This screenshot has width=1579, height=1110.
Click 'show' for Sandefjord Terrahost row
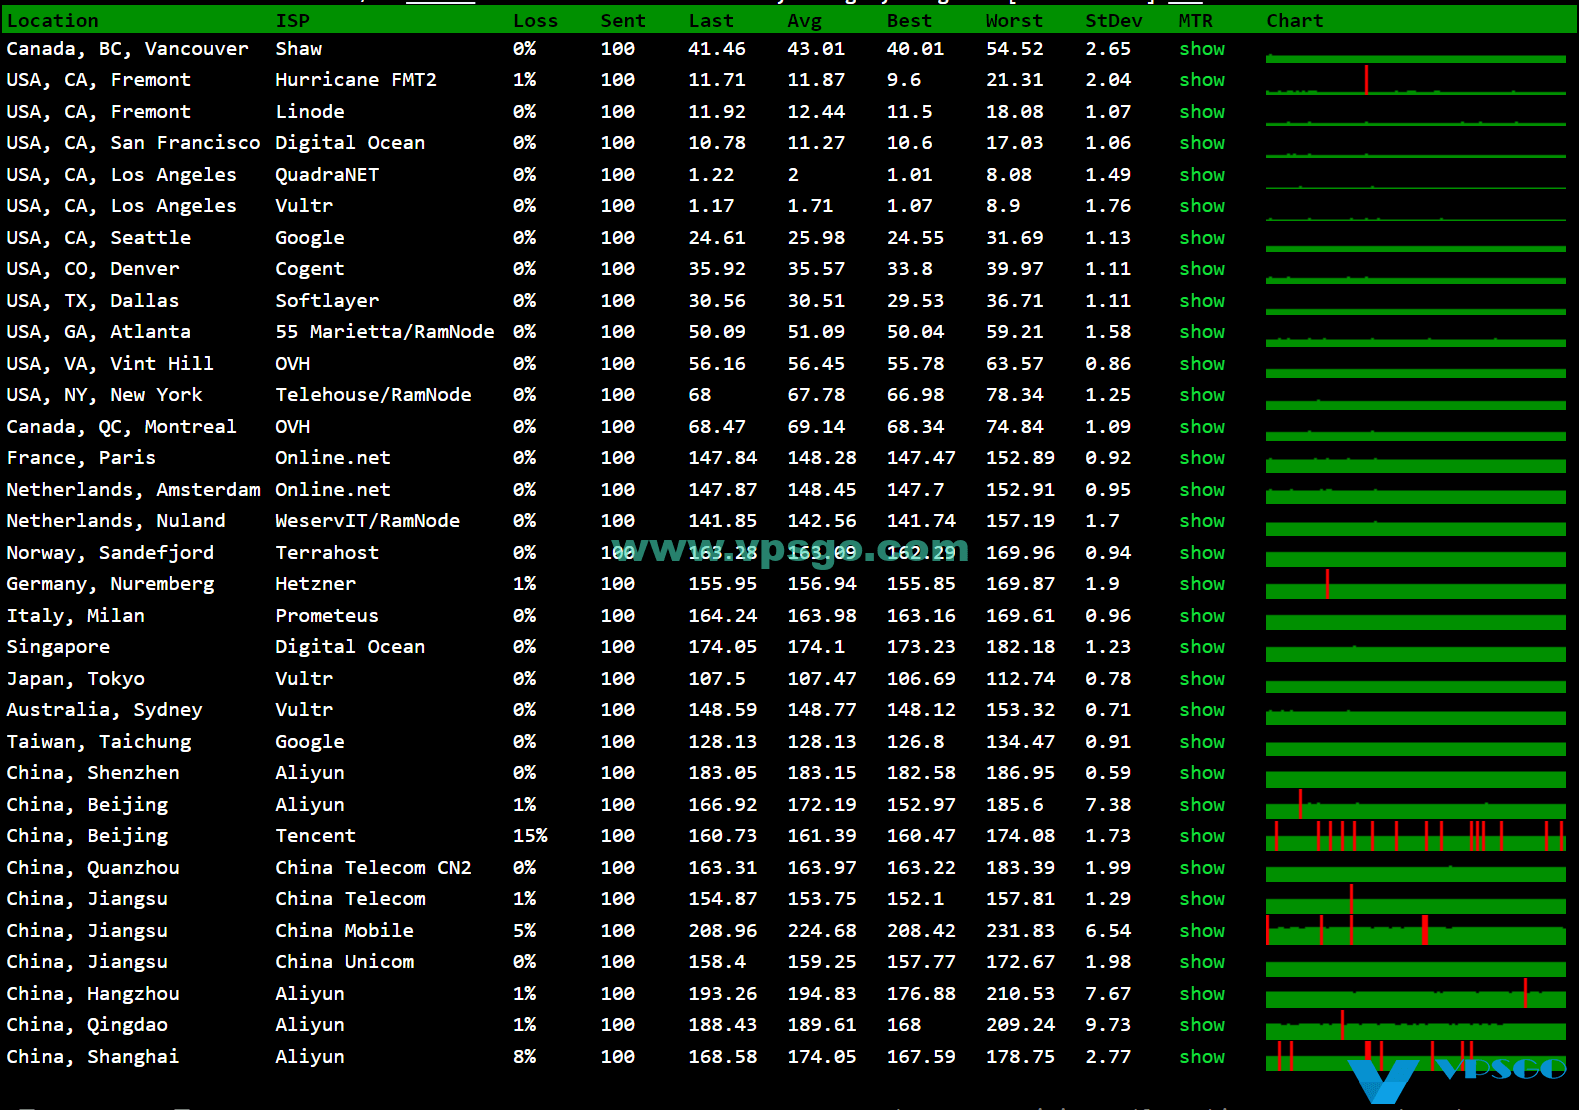(x=1201, y=553)
